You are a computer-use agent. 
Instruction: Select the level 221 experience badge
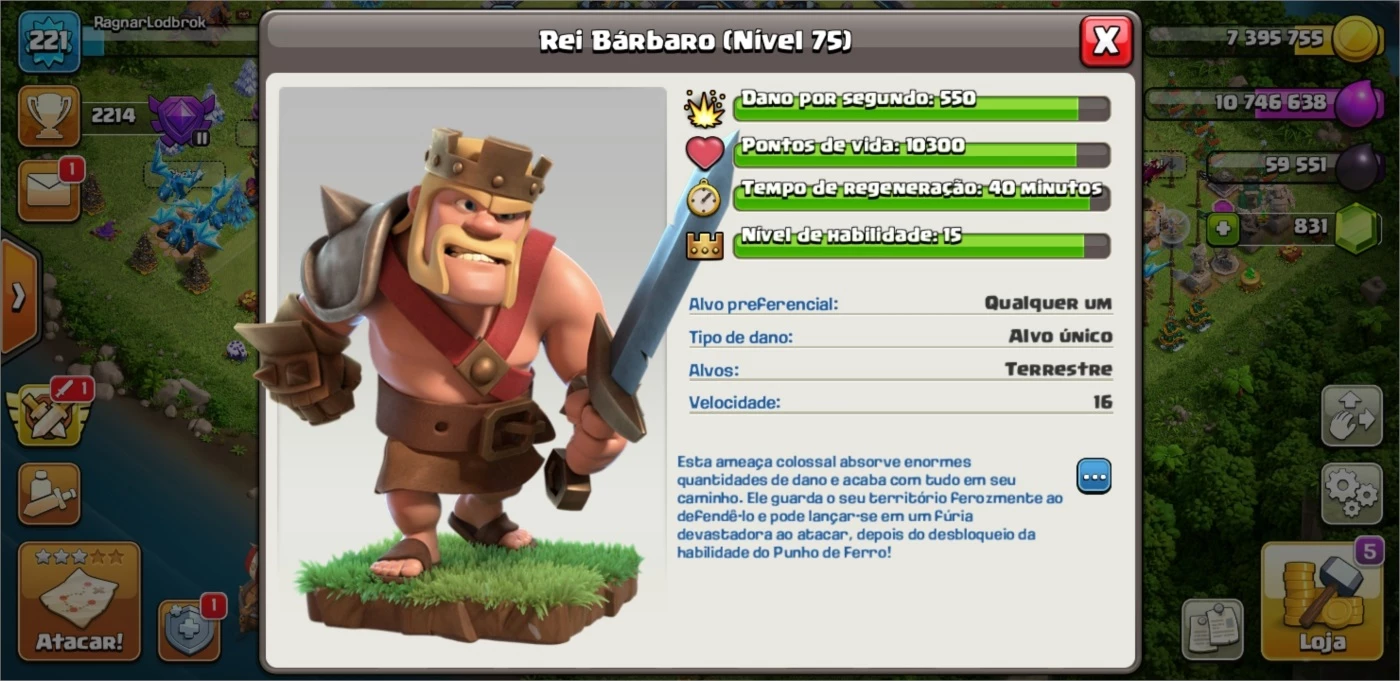coord(49,42)
